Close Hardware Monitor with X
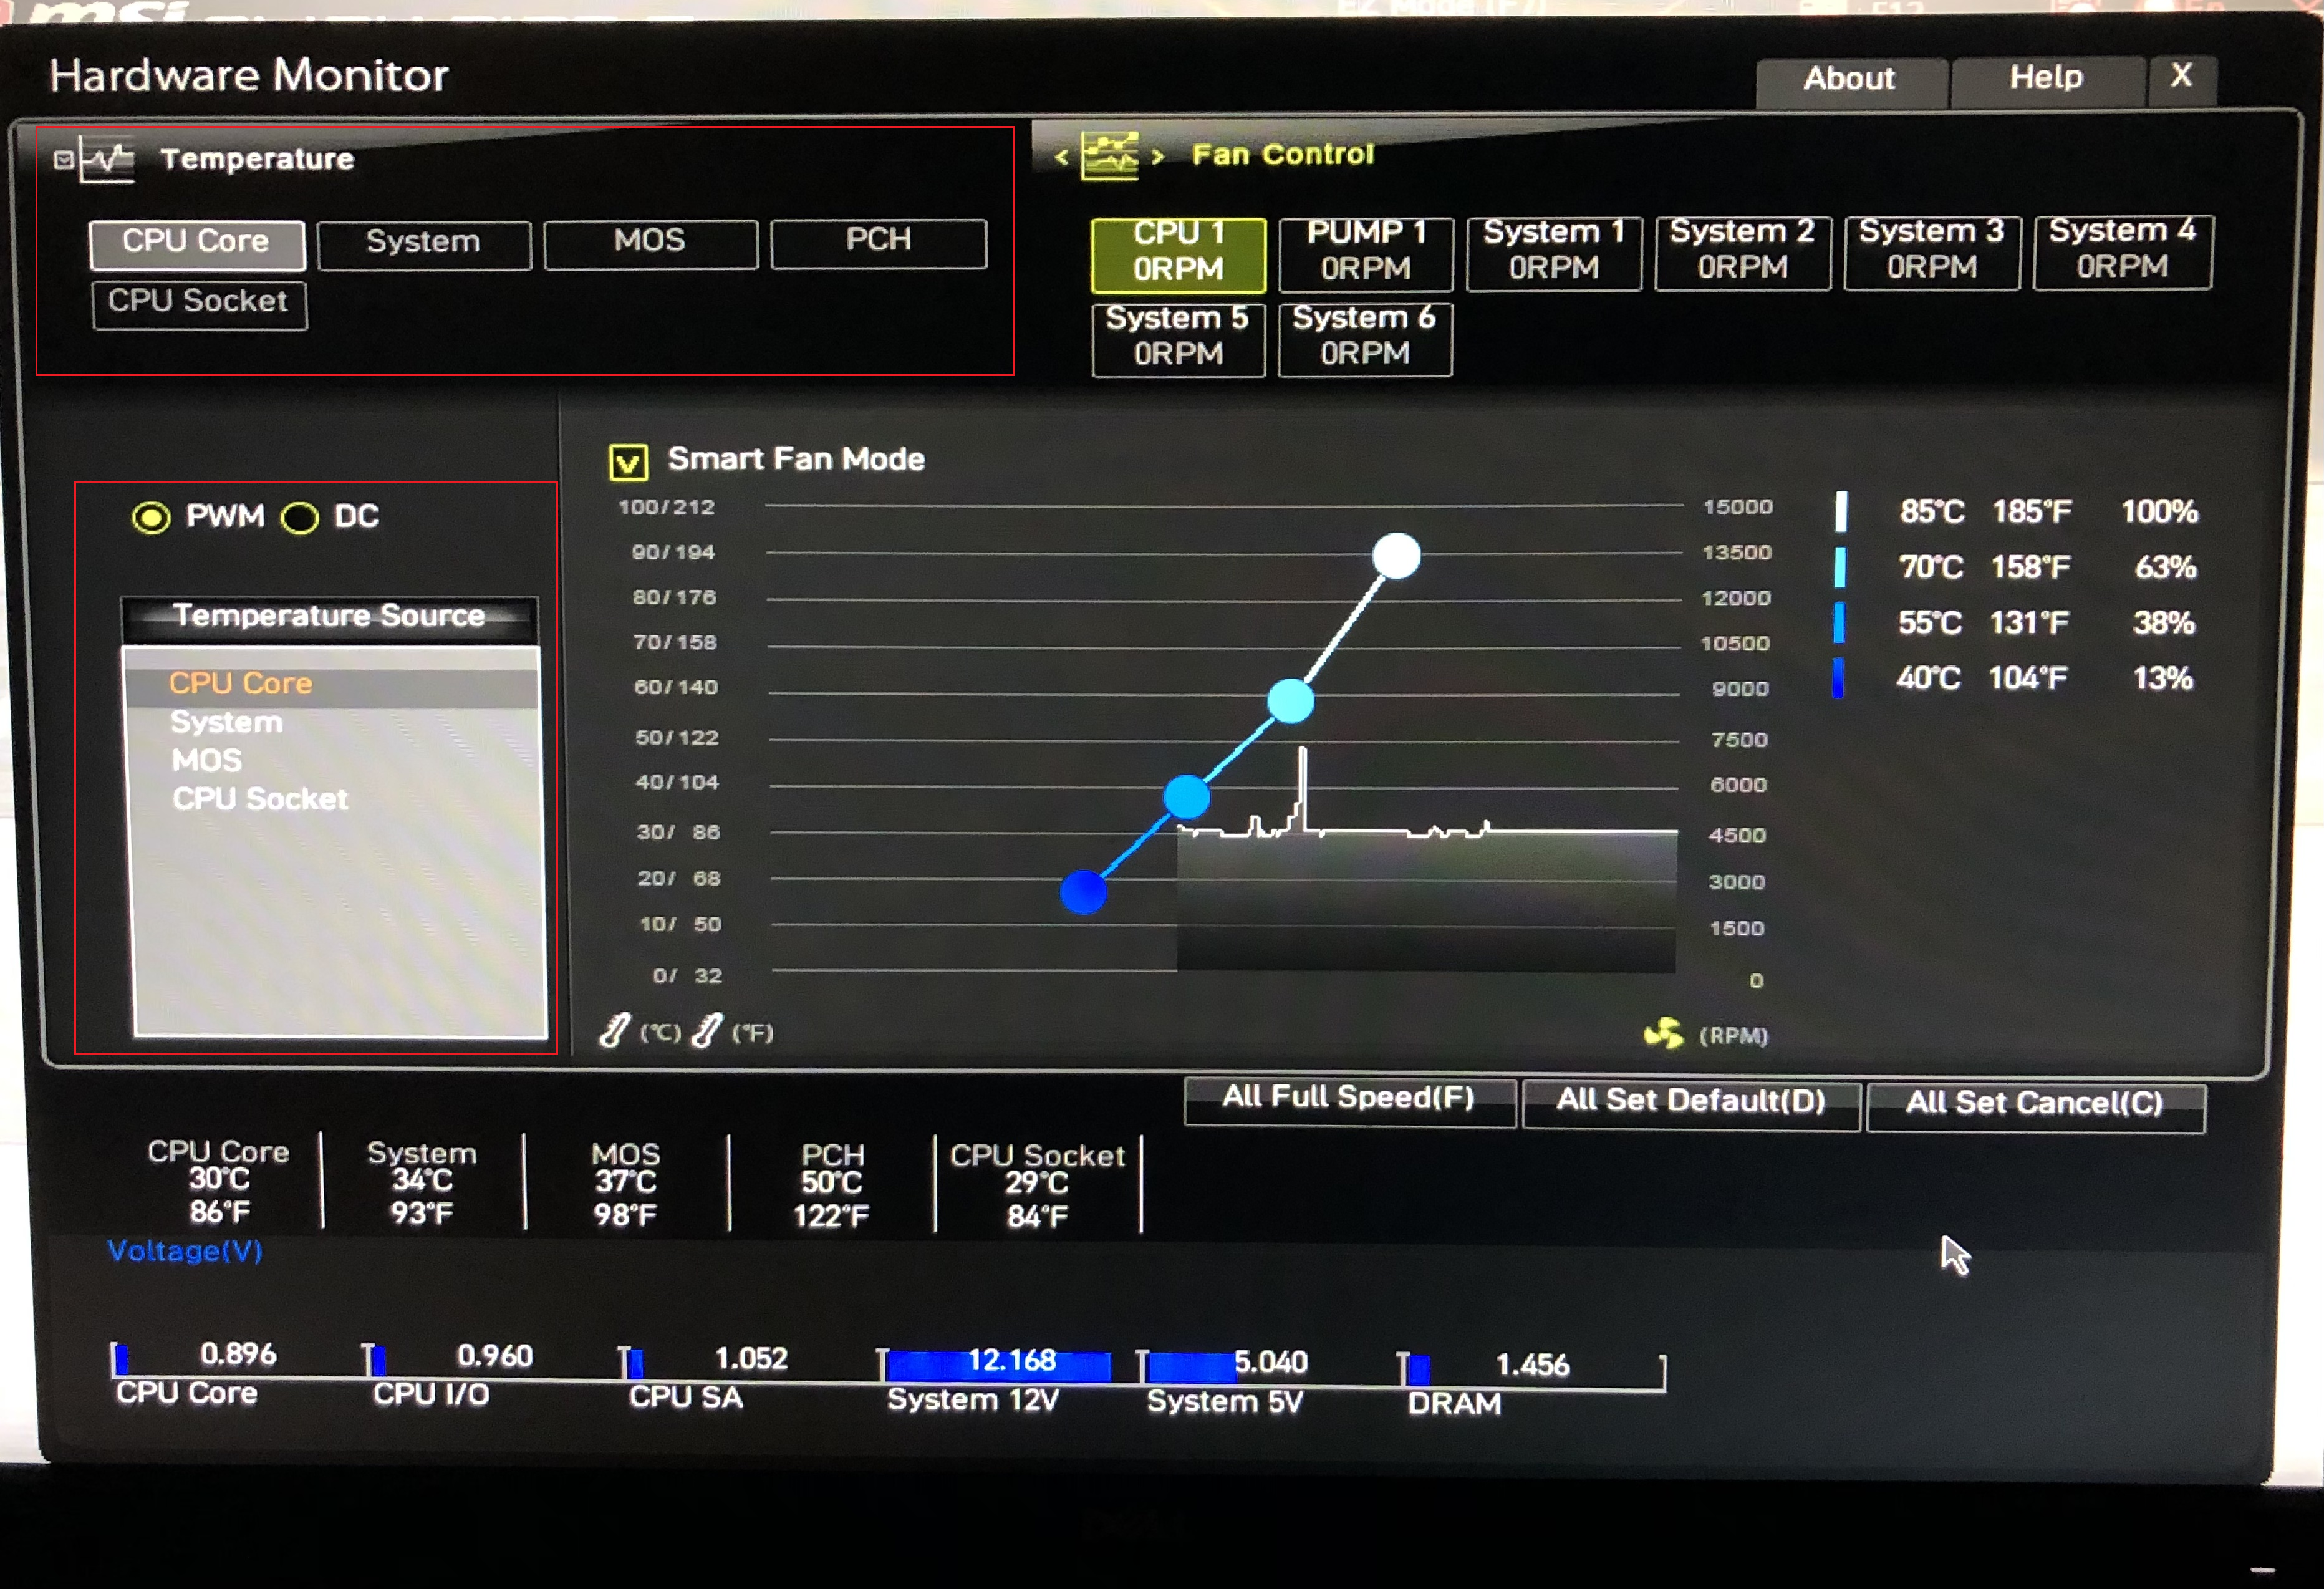Screen dimensions: 2324x1589 2181,76
